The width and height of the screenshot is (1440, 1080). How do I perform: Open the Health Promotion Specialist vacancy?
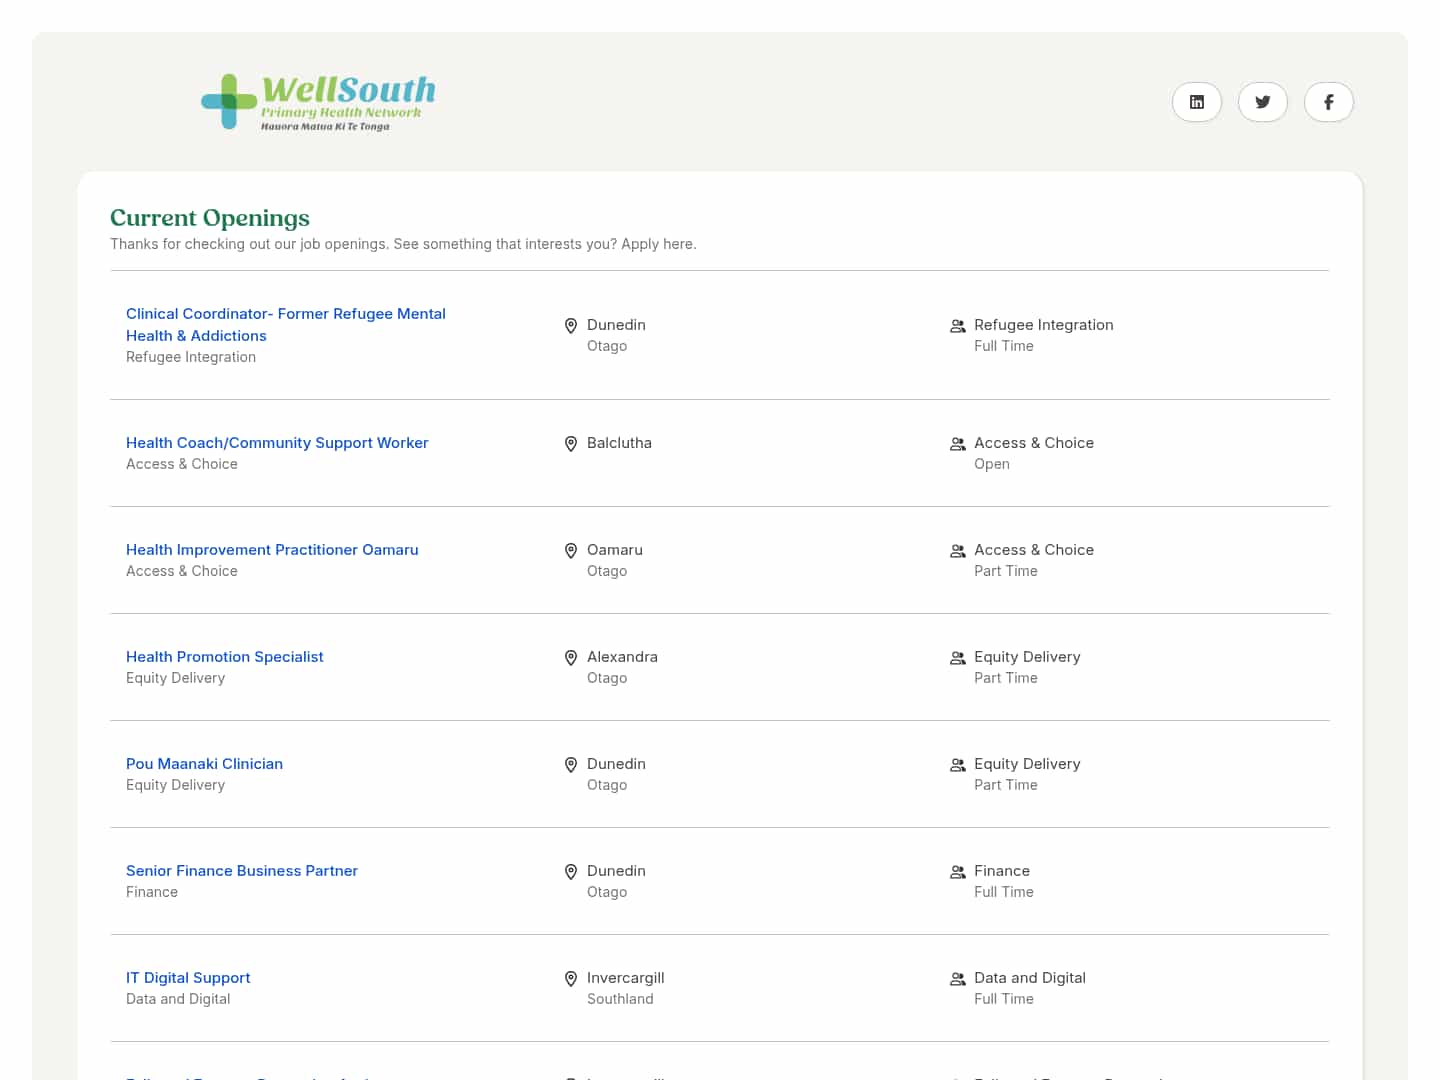pyautogui.click(x=224, y=656)
